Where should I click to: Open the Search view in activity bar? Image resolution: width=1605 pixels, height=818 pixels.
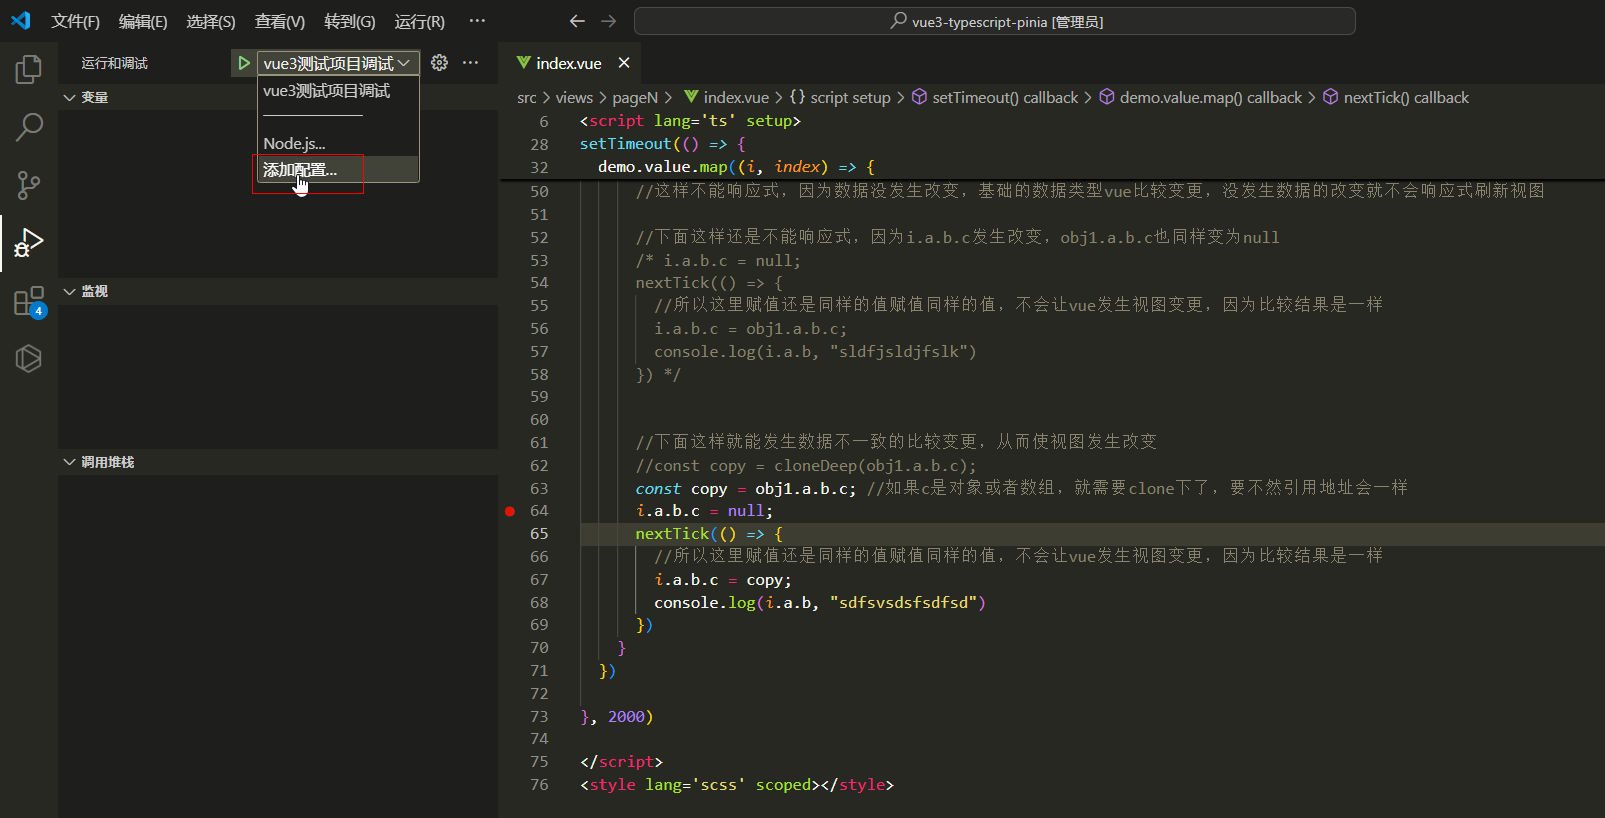point(29,127)
